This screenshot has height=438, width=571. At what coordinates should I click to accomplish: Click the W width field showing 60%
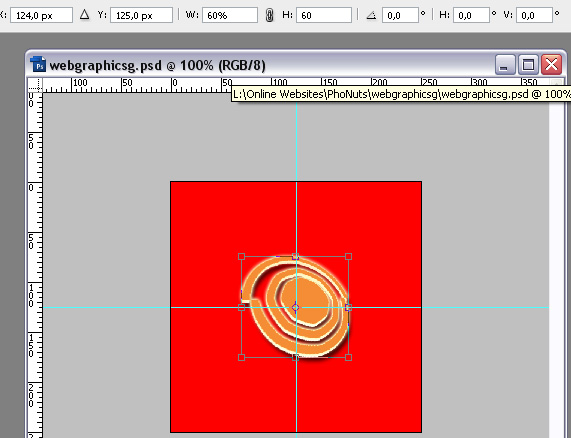(230, 15)
